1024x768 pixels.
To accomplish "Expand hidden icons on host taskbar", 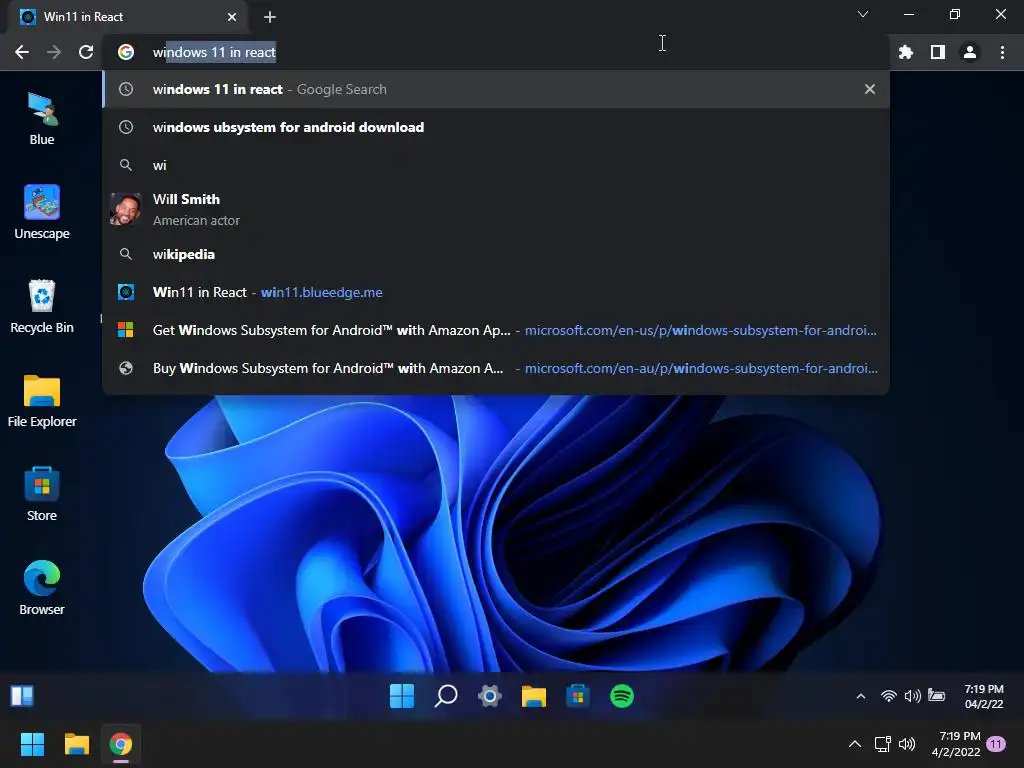I will click(x=854, y=744).
